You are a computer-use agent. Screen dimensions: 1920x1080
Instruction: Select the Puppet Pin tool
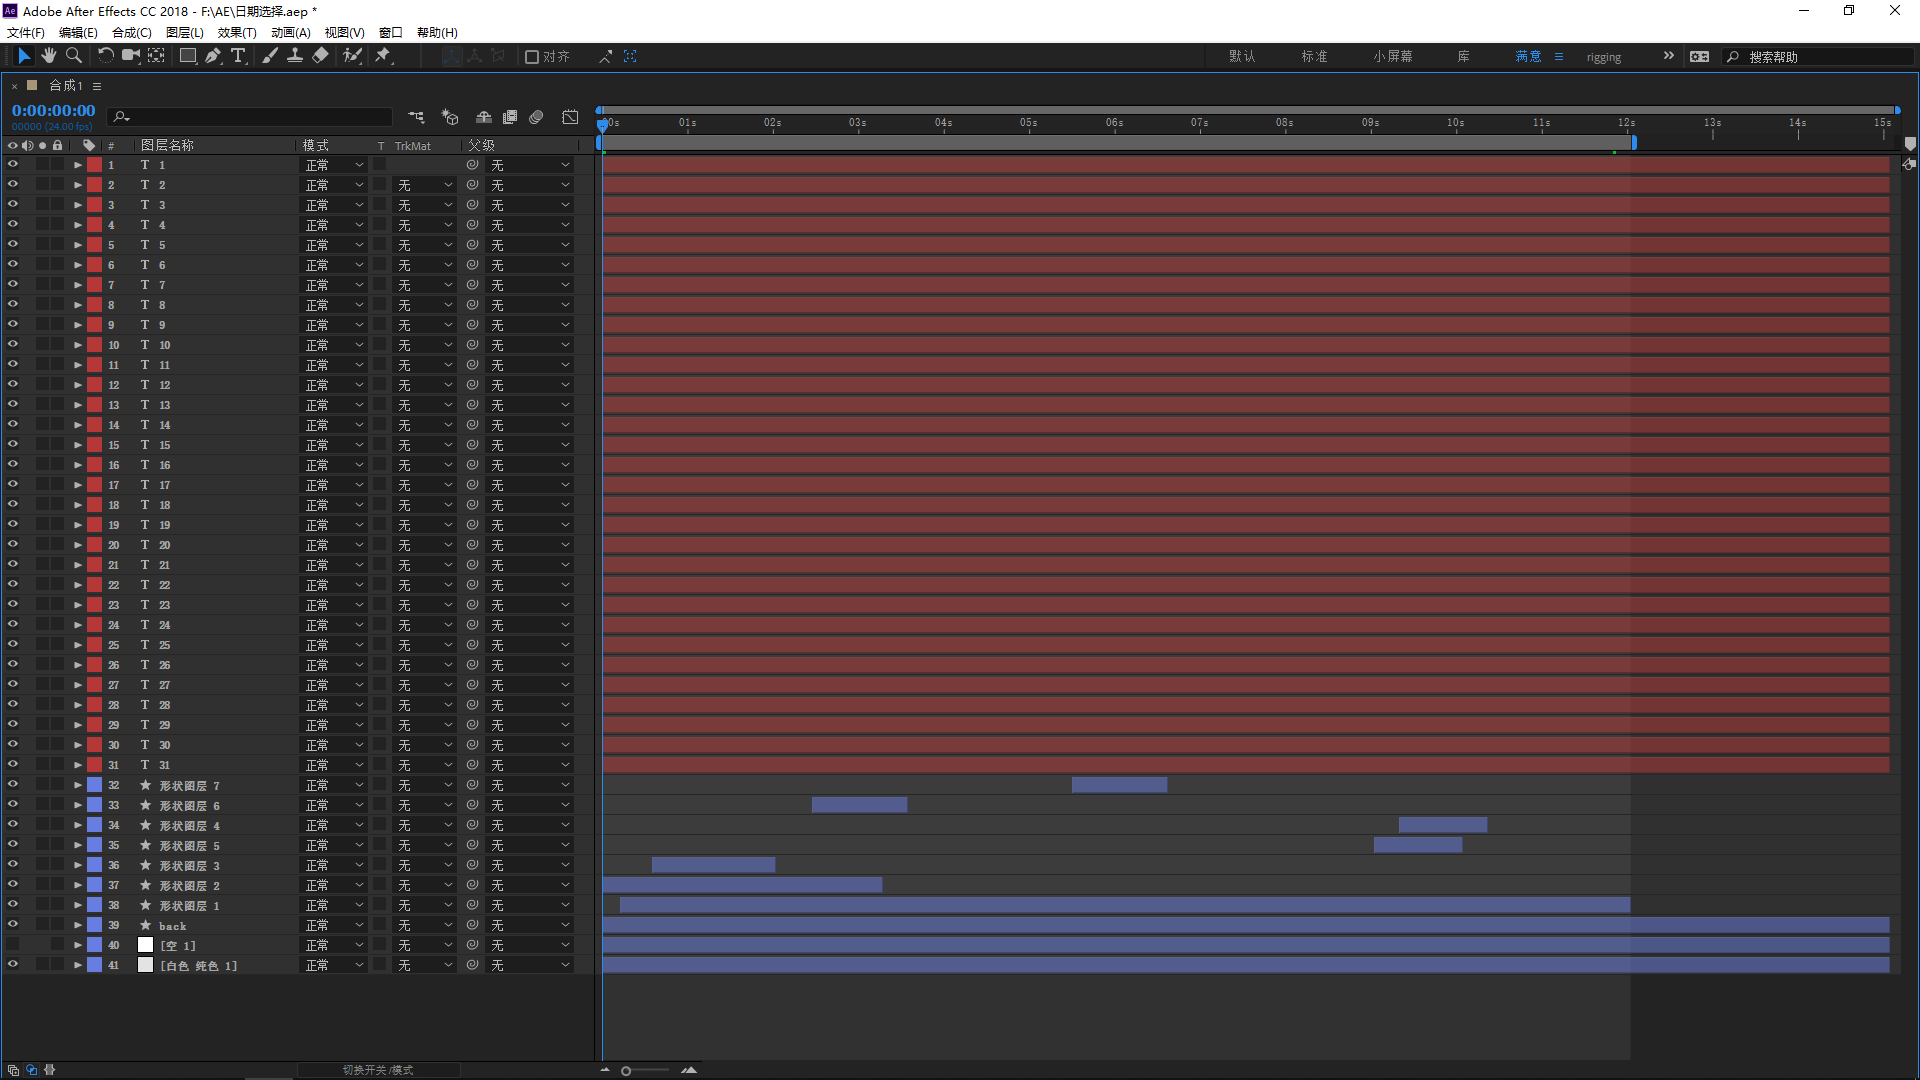pyautogui.click(x=383, y=56)
